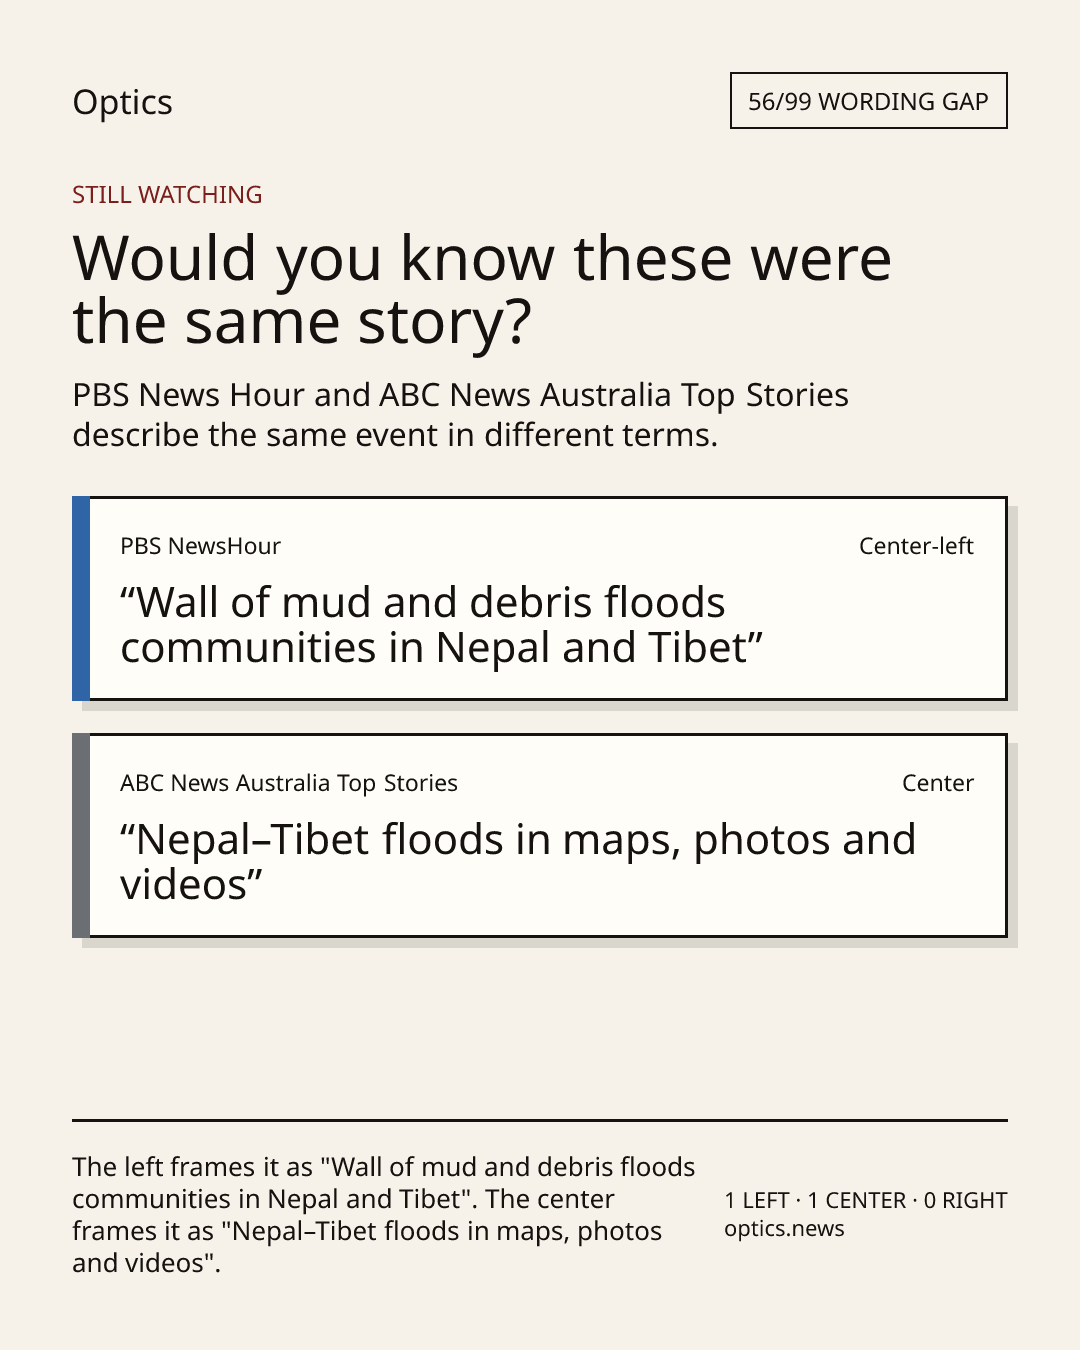Click the Optics logo text
Image resolution: width=1080 pixels, height=1350 pixels.
(122, 103)
